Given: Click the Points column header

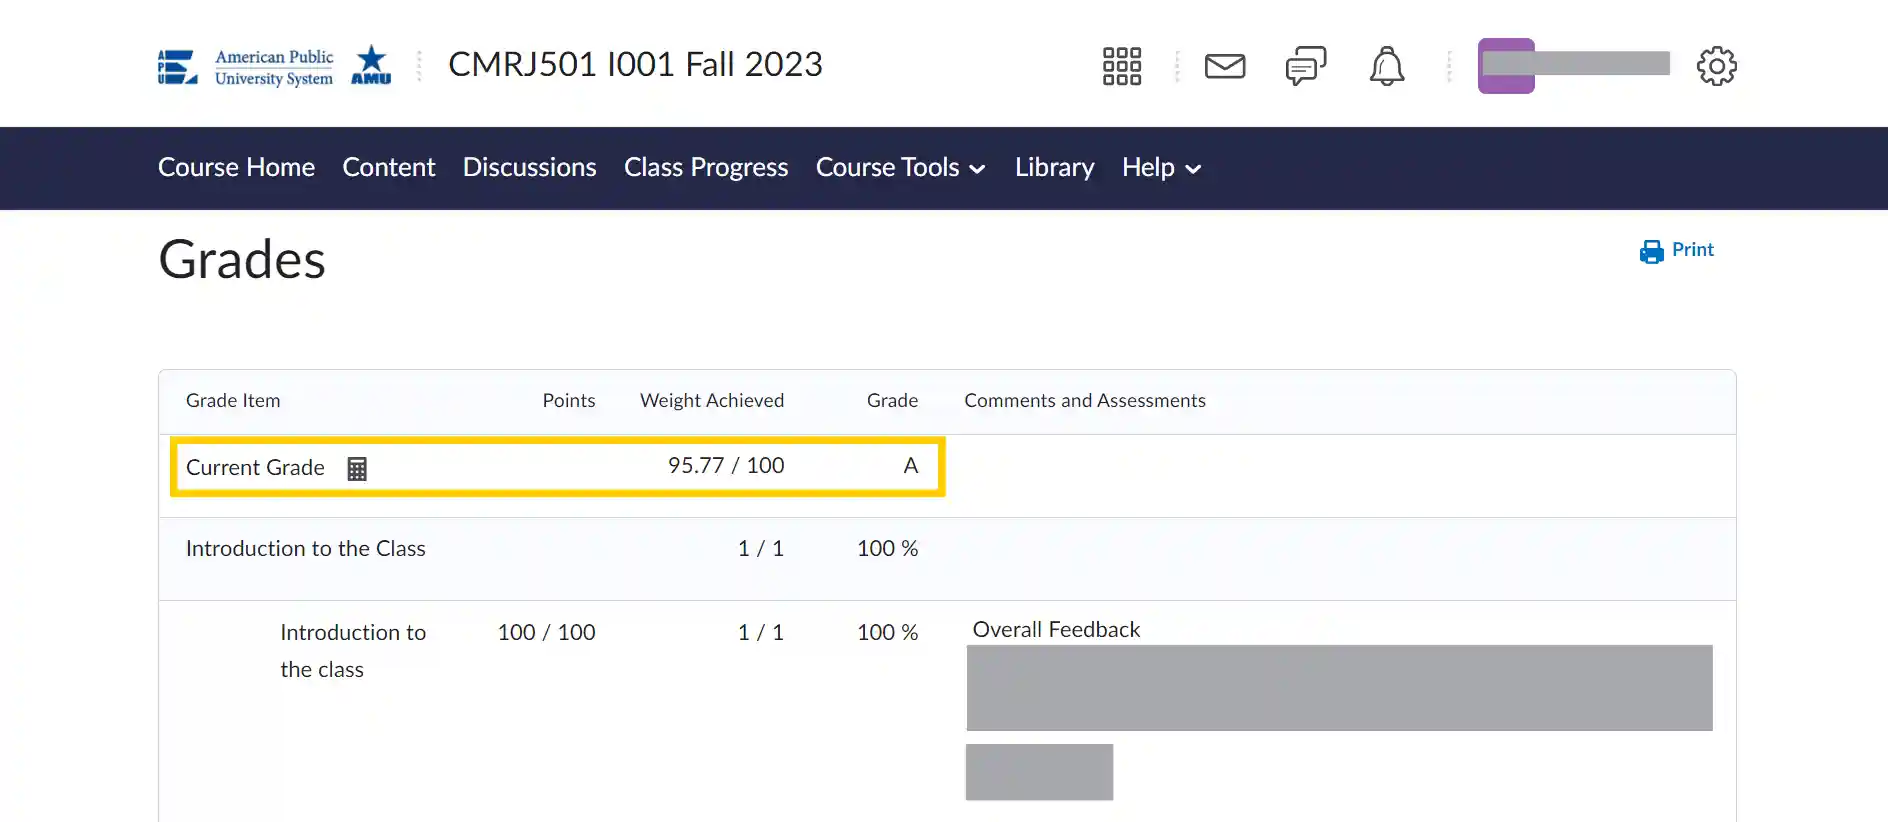Looking at the screenshot, I should [x=569, y=401].
